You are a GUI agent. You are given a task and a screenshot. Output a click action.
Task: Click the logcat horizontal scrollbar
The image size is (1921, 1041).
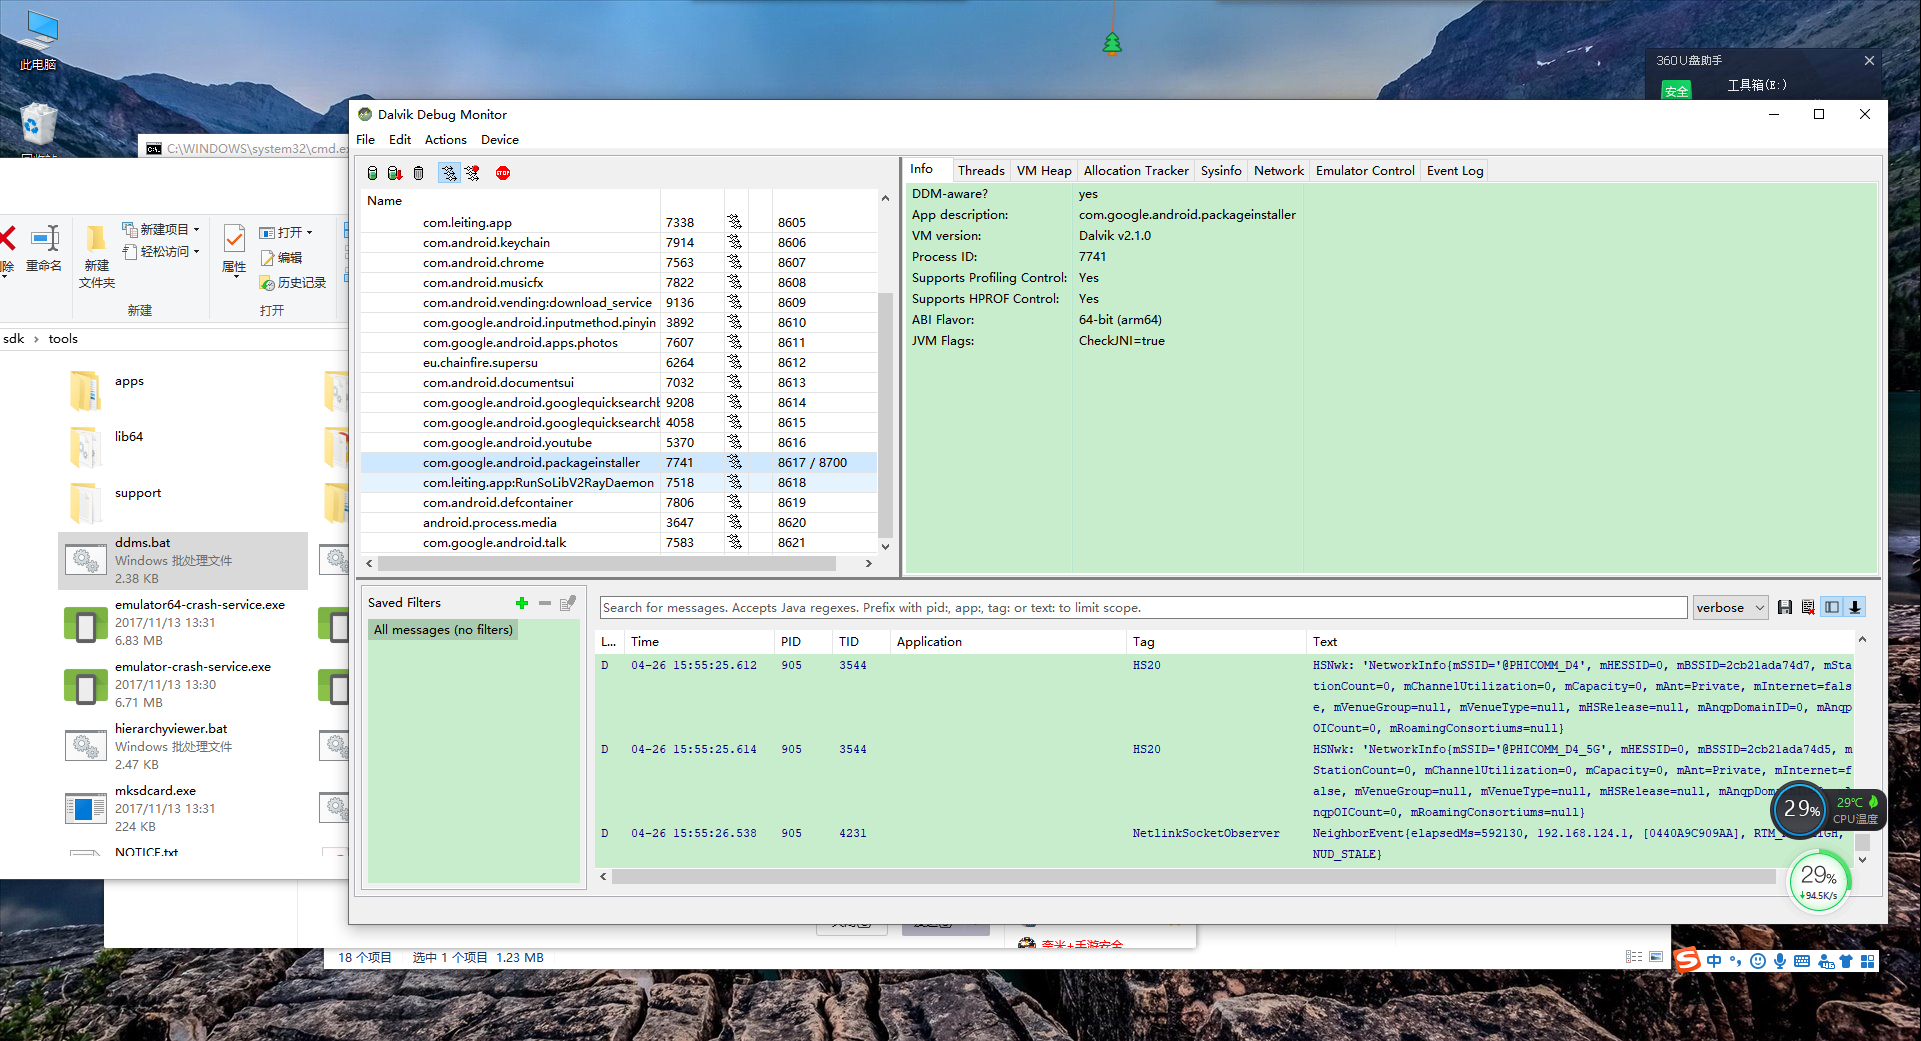(1194, 877)
